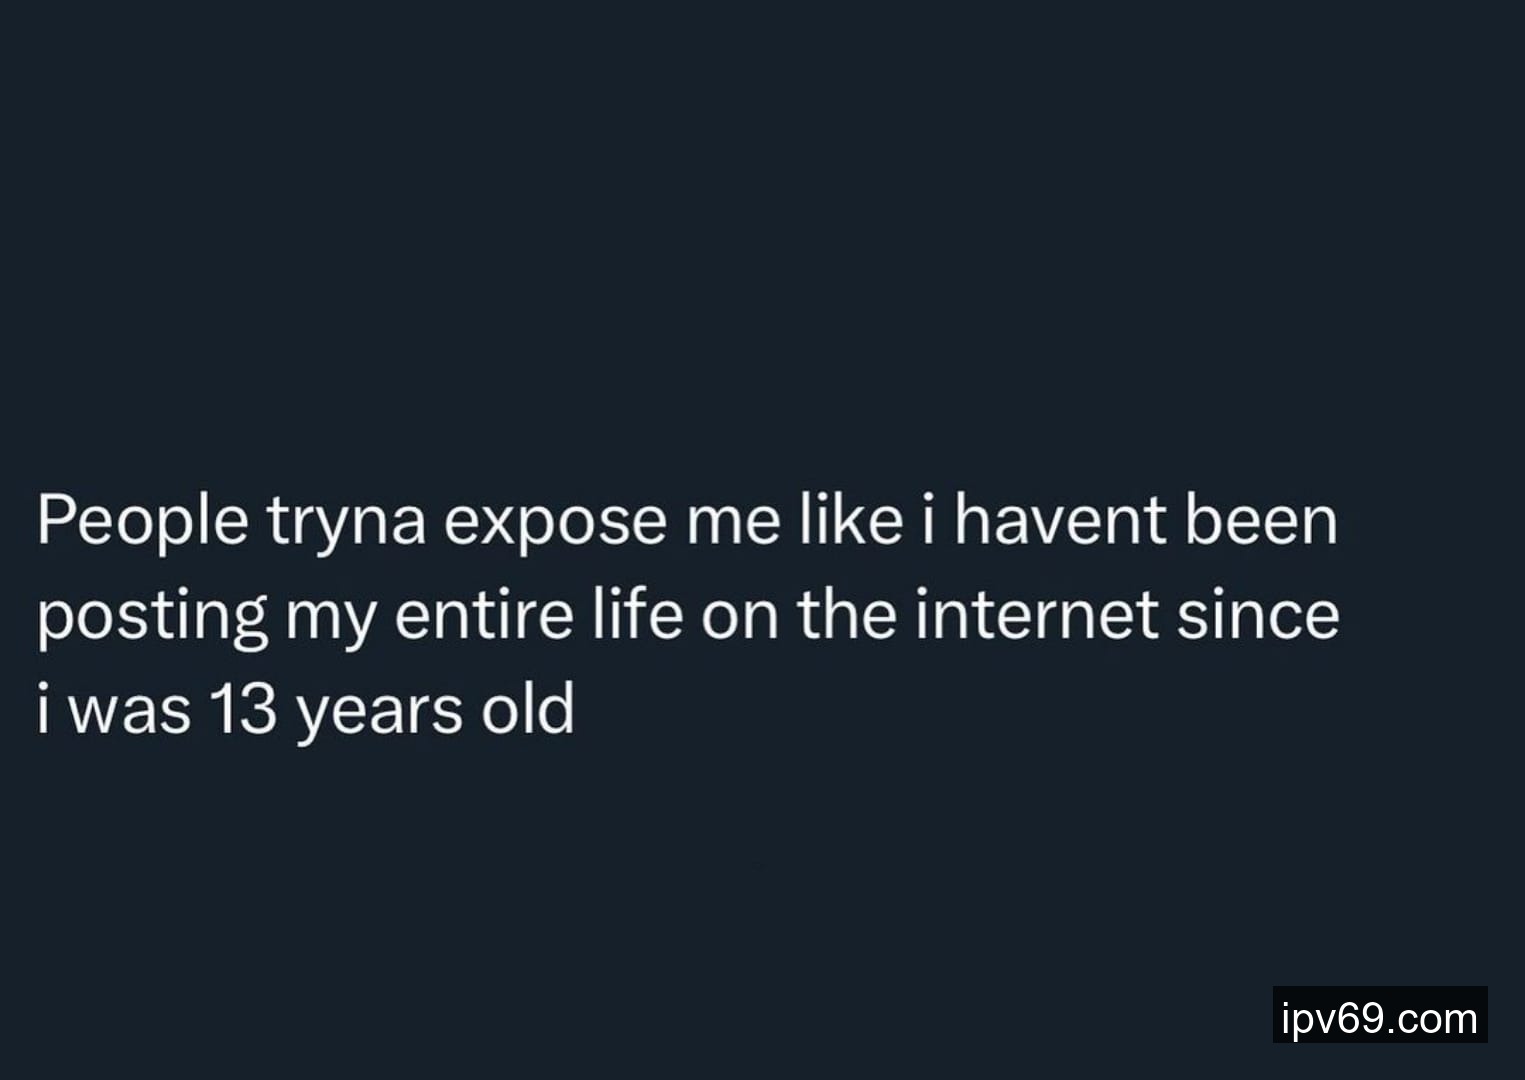The height and width of the screenshot is (1080, 1525).
Task: Click the word "the" before "internet"
Action: tap(849, 614)
